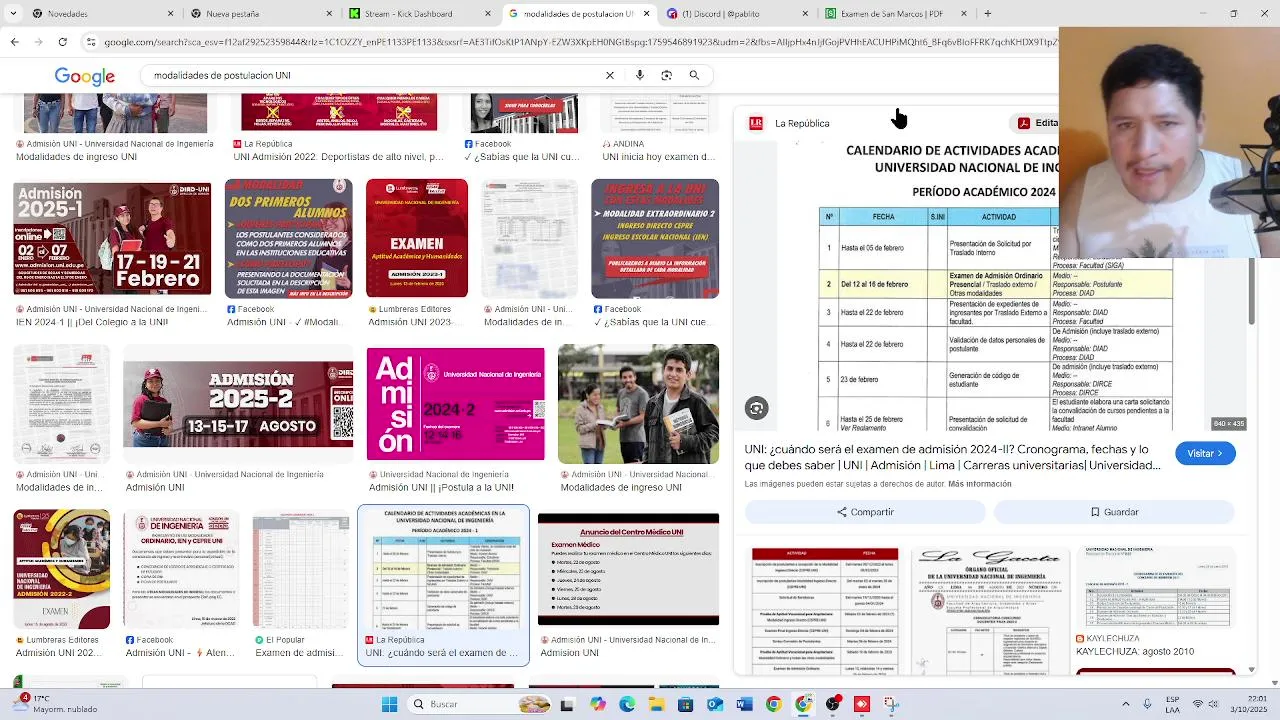The height and width of the screenshot is (720, 1280).
Task: Open Ingresa a la UNI modalidad thumbnail
Action: point(655,238)
